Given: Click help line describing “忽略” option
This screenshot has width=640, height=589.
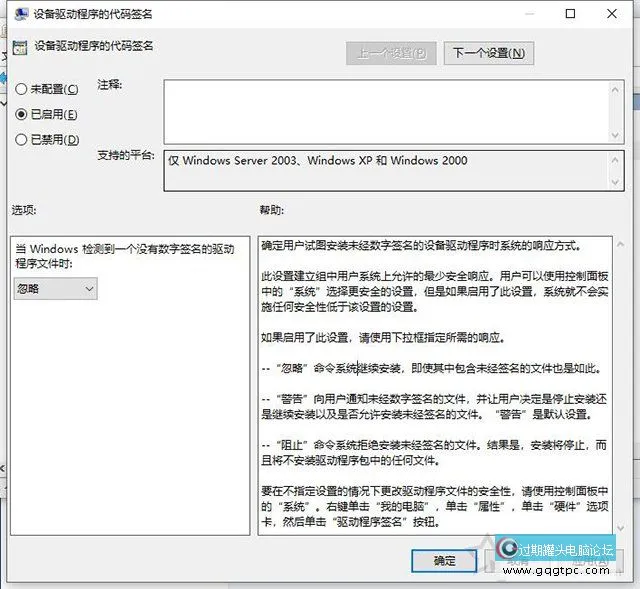Looking at the screenshot, I should [431, 368].
